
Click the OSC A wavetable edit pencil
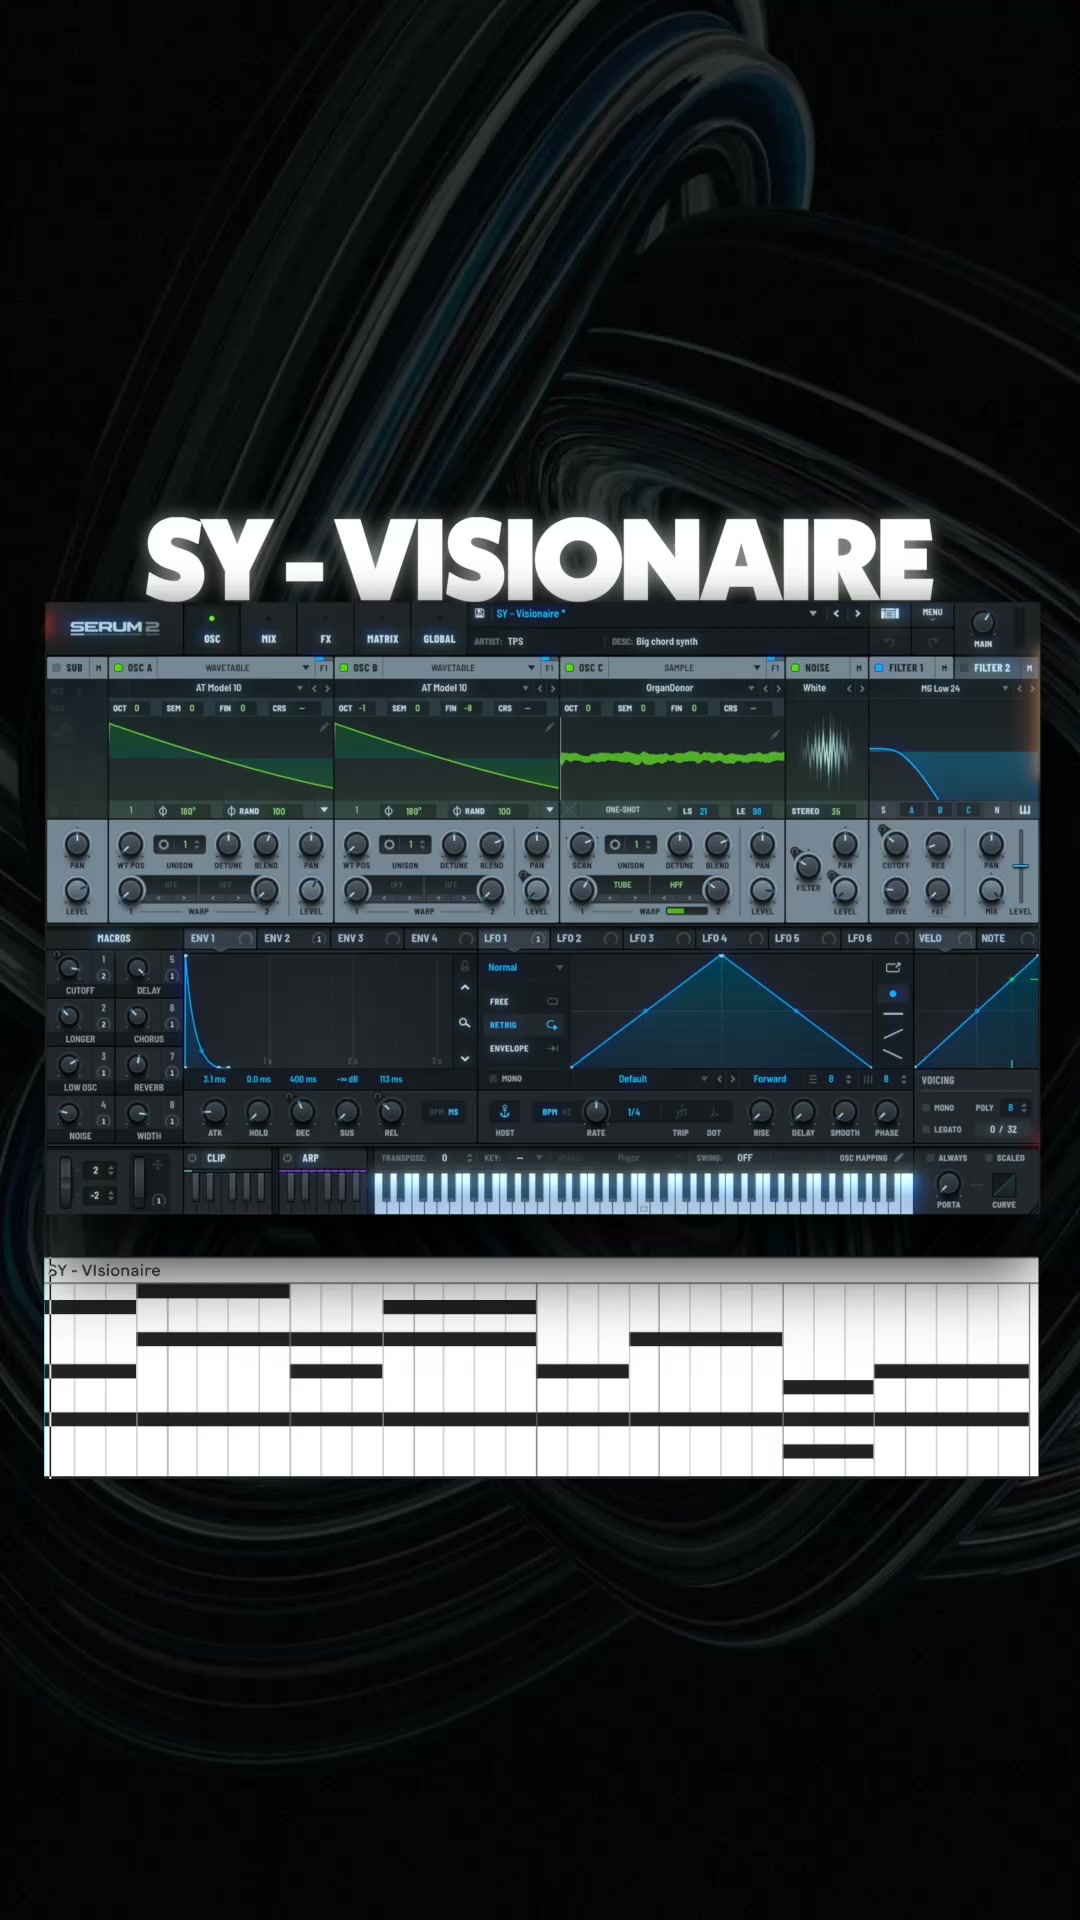tap(323, 728)
